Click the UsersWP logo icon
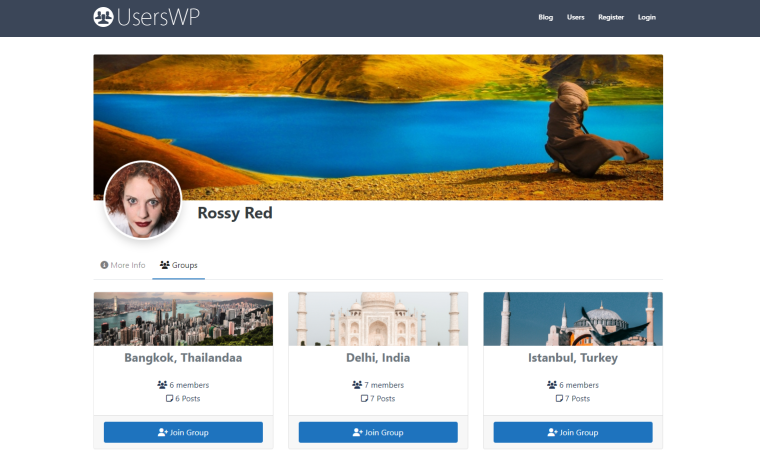760x457 pixels. point(103,17)
